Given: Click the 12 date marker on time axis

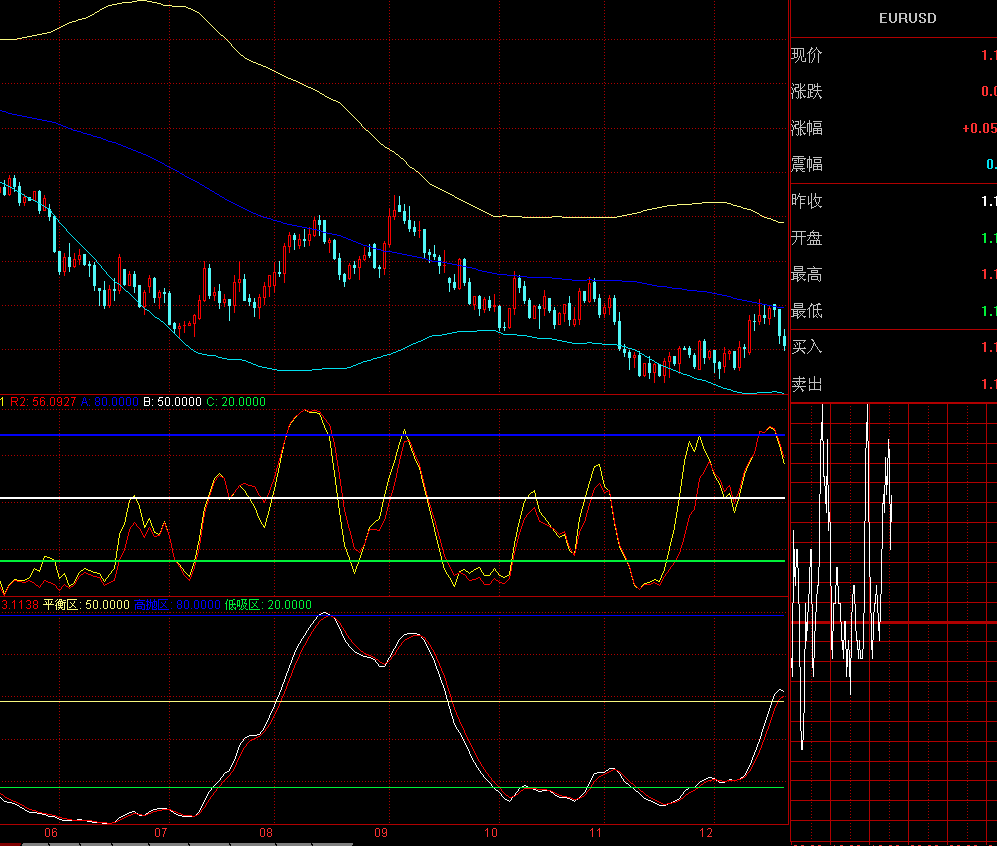Looking at the screenshot, I should pos(707,832).
